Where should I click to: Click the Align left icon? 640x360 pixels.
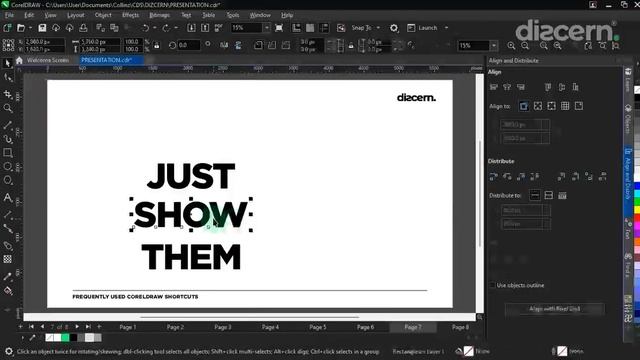(493, 87)
